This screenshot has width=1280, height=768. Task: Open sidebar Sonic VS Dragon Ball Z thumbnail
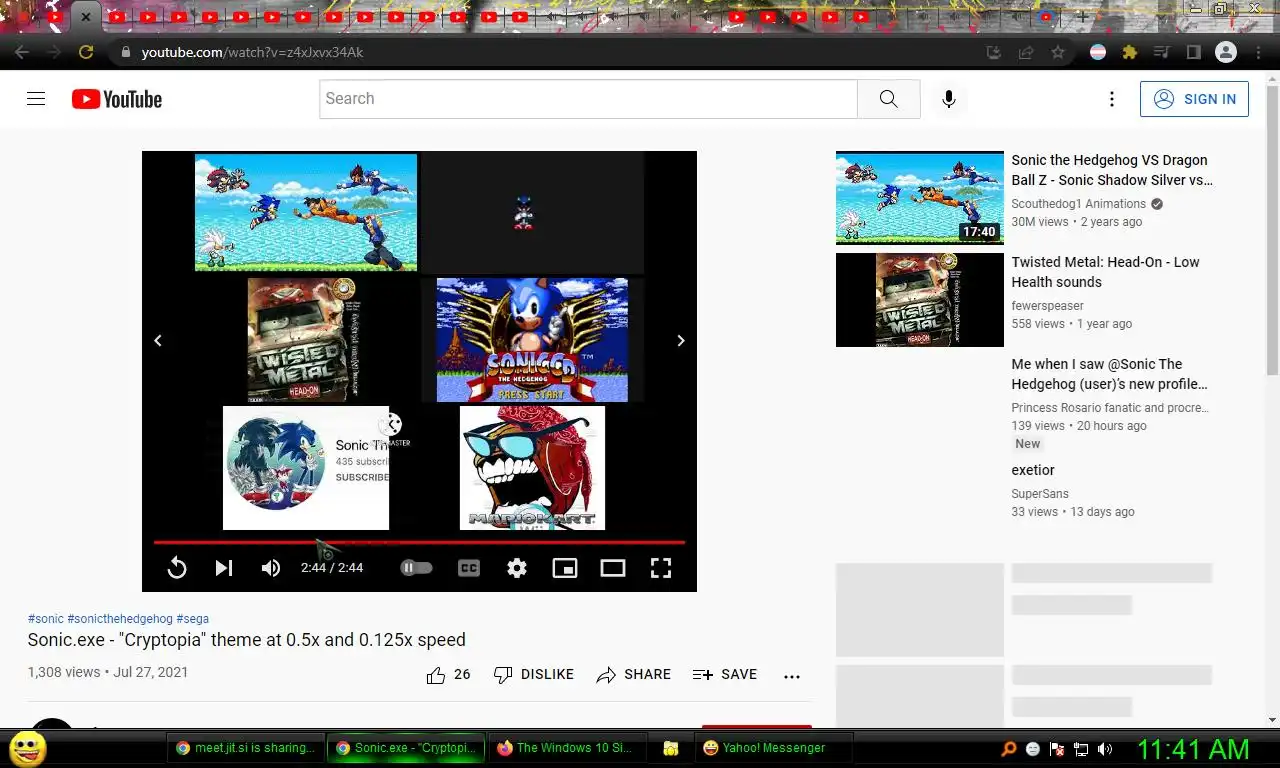[920, 198]
